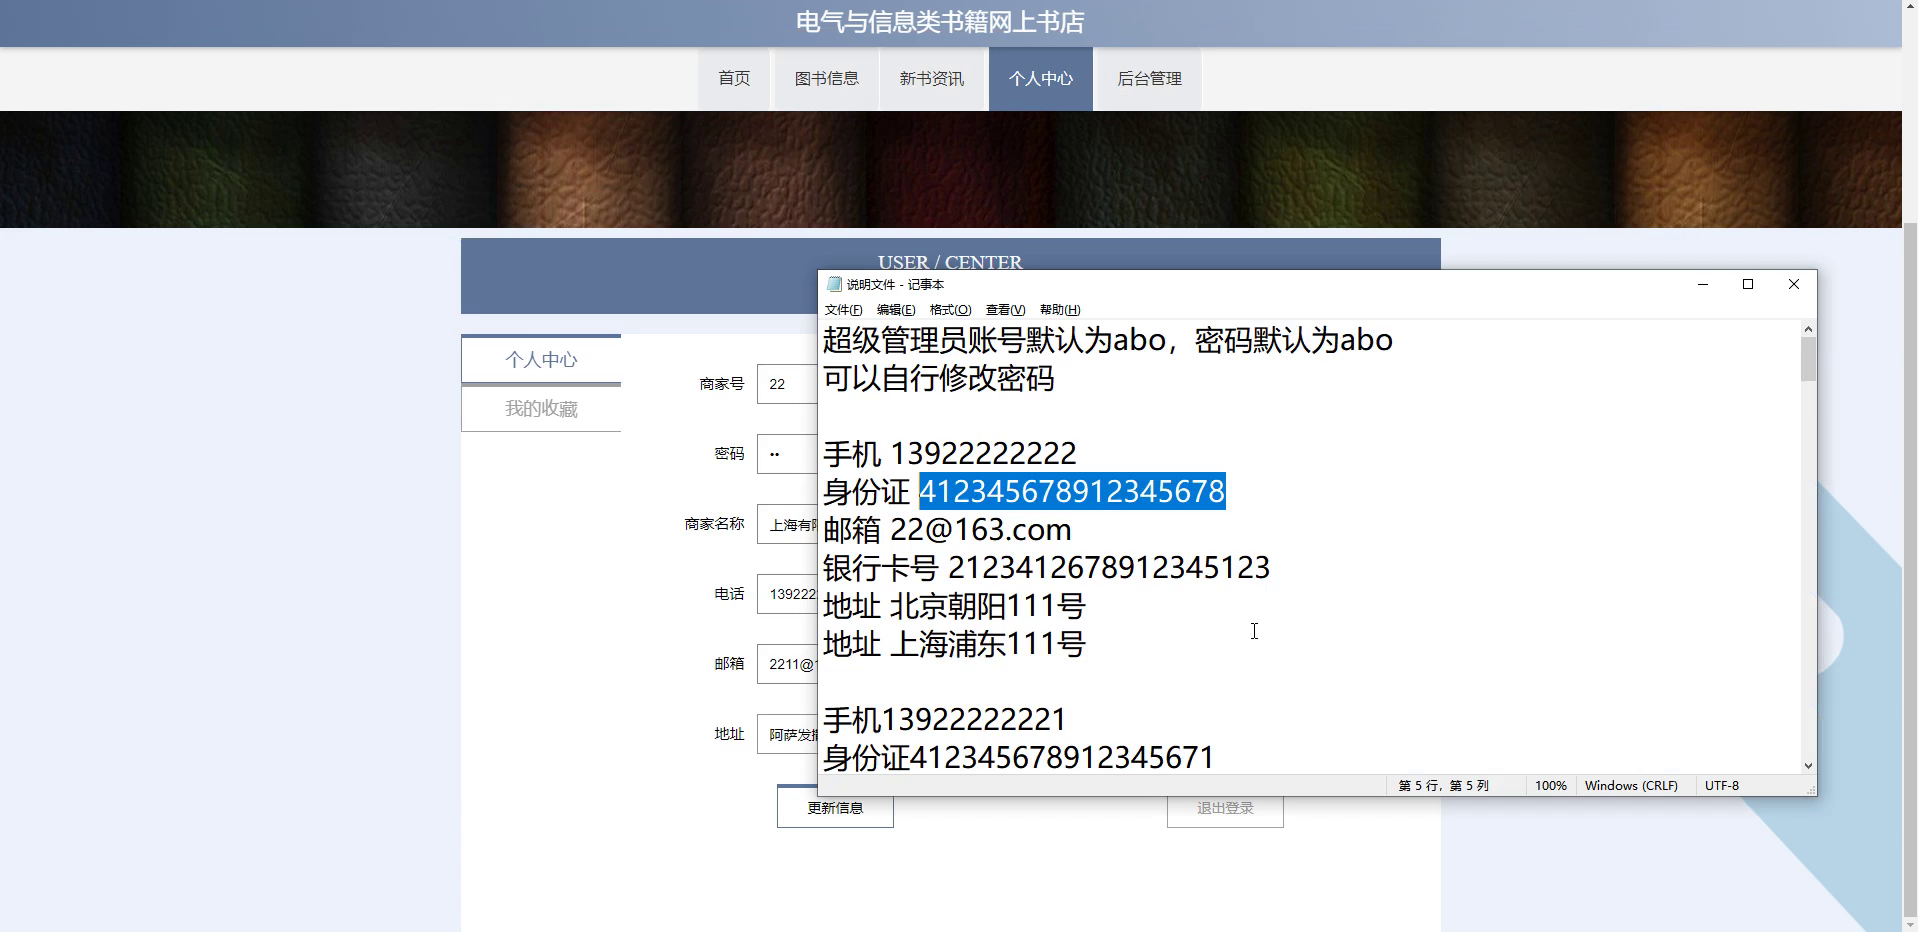This screenshot has width=1918, height=932.
Task: Select the 个人中心 navigation tab
Action: (1040, 78)
